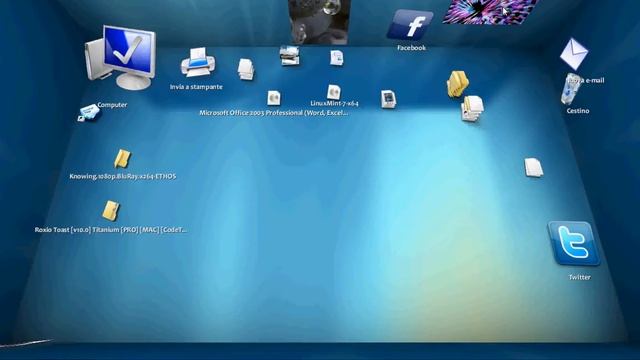The width and height of the screenshot is (640, 360).
Task: Select the single document left of Facebook label
Action: [336, 58]
